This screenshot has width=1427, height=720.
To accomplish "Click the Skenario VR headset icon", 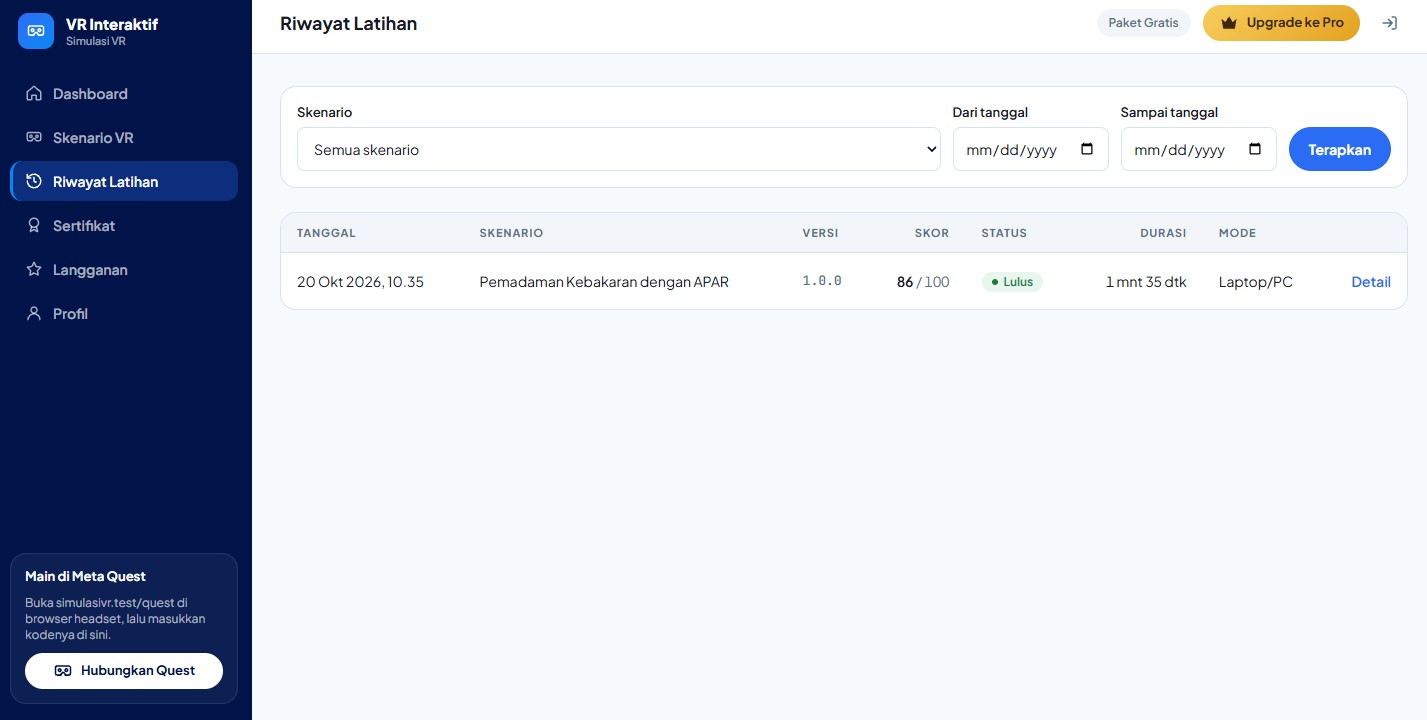I will (34, 138).
